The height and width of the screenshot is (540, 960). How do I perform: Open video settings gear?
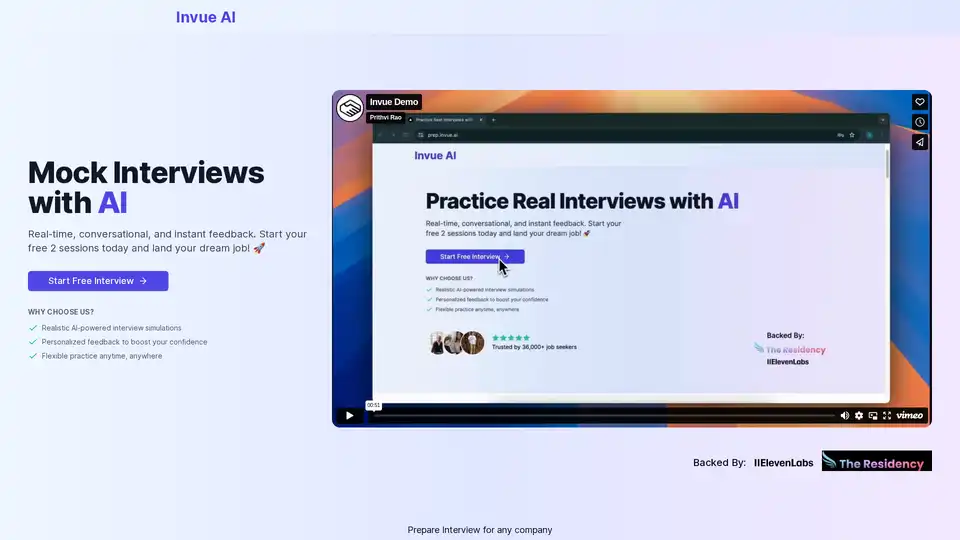coord(859,415)
